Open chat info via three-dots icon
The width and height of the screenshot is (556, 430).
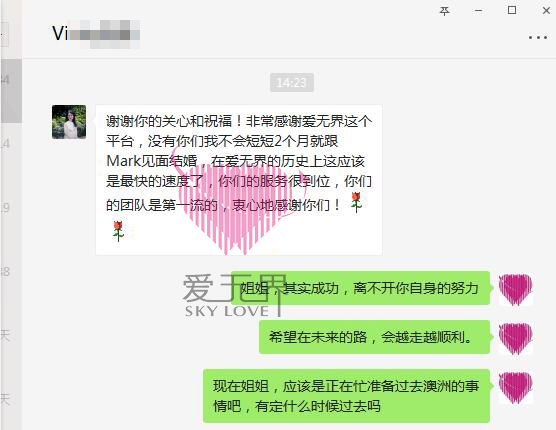click(538, 37)
